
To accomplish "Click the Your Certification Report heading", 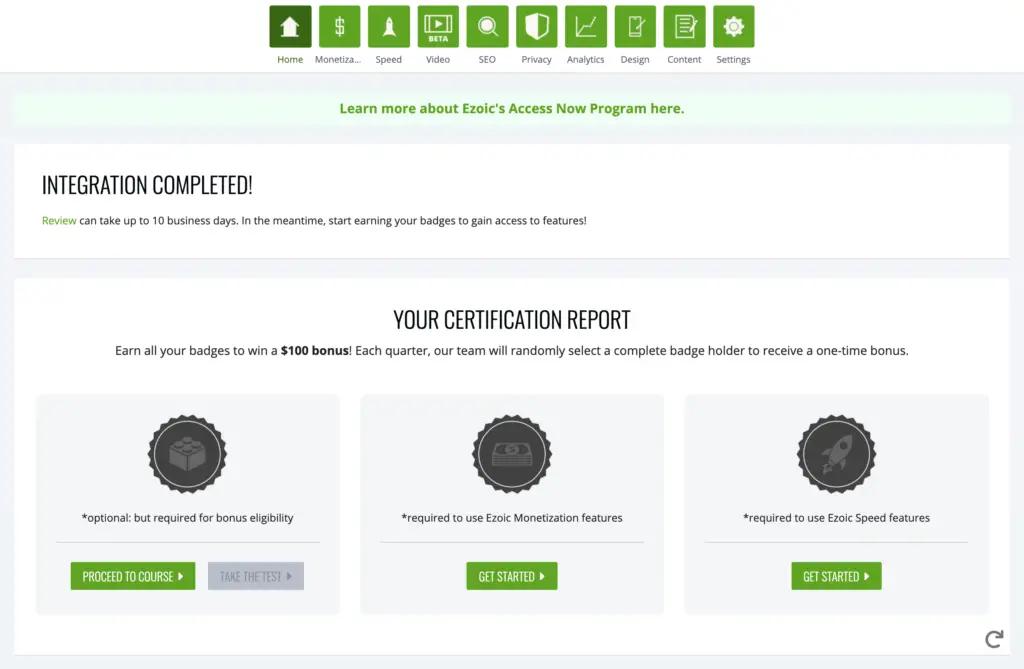I will [x=512, y=320].
